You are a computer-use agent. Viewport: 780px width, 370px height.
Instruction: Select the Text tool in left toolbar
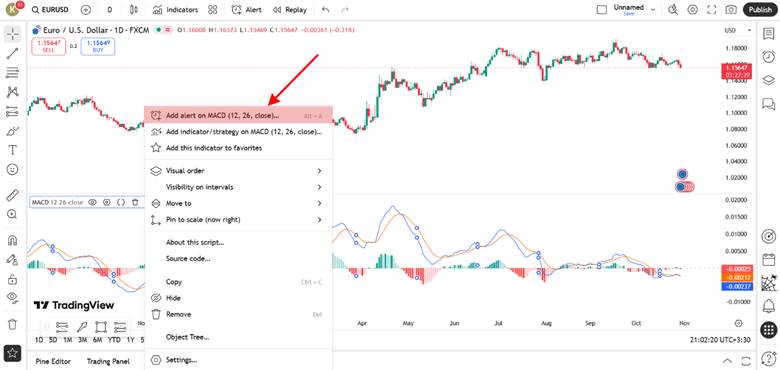point(12,150)
